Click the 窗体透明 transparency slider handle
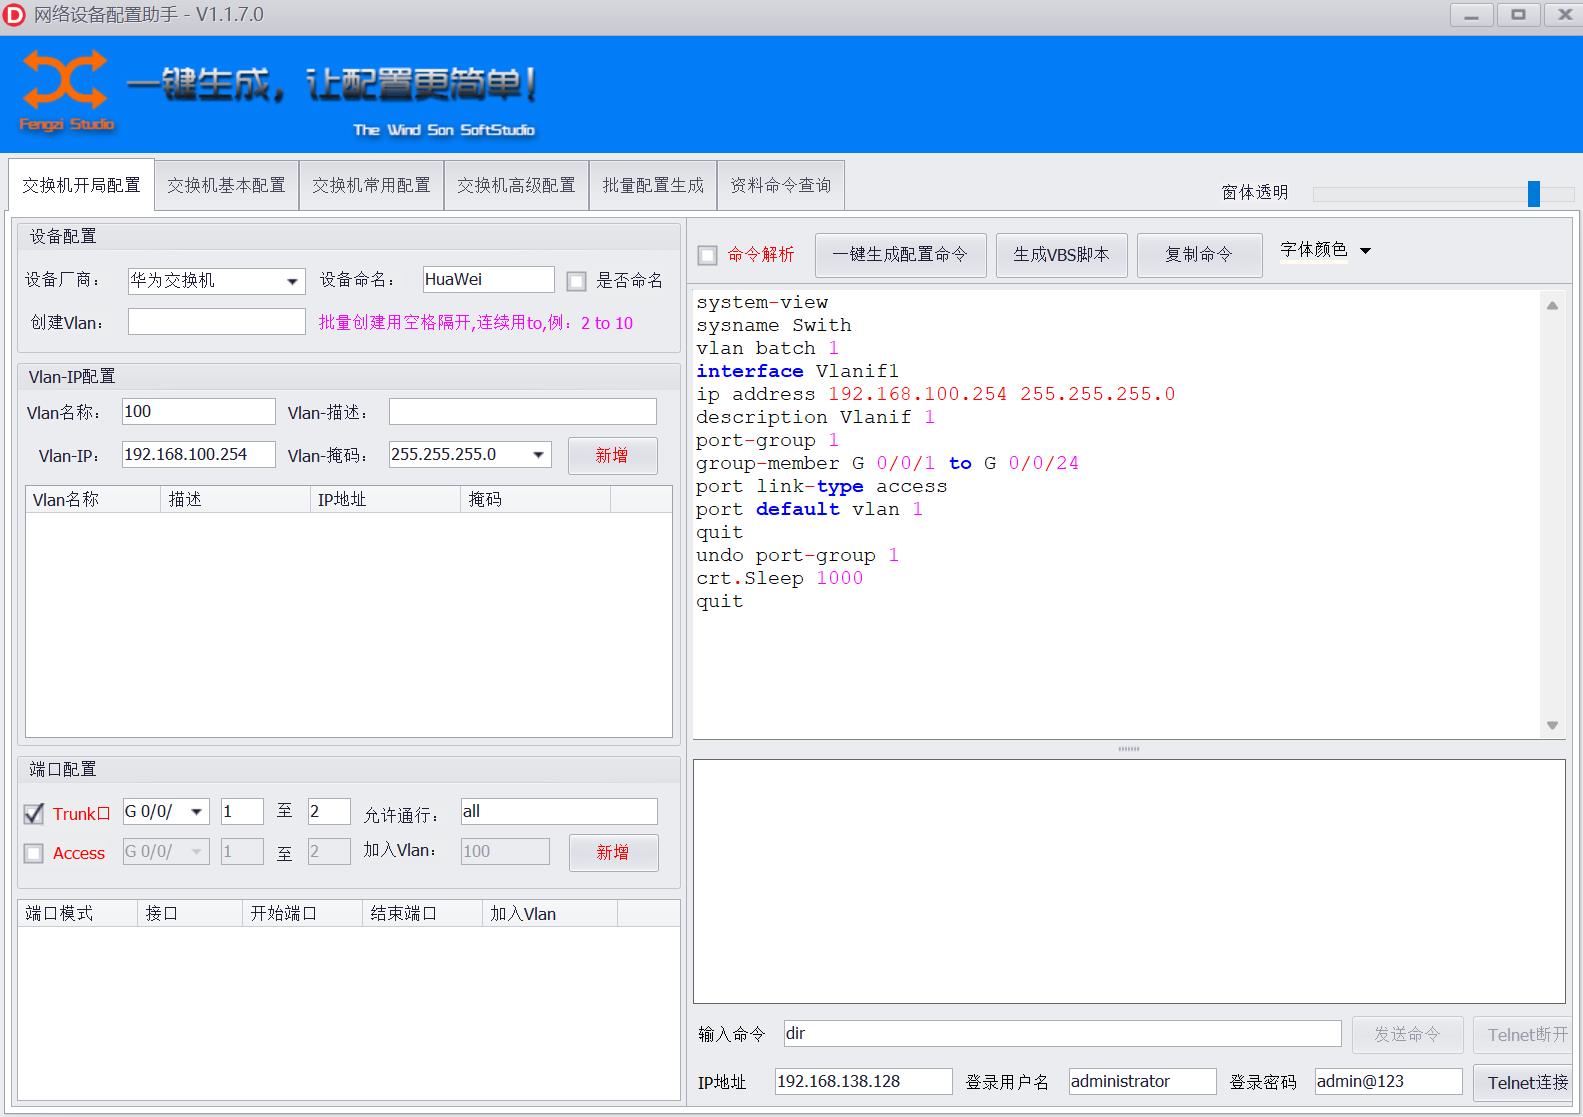Screen dimensions: 1583x1117 point(1533,193)
